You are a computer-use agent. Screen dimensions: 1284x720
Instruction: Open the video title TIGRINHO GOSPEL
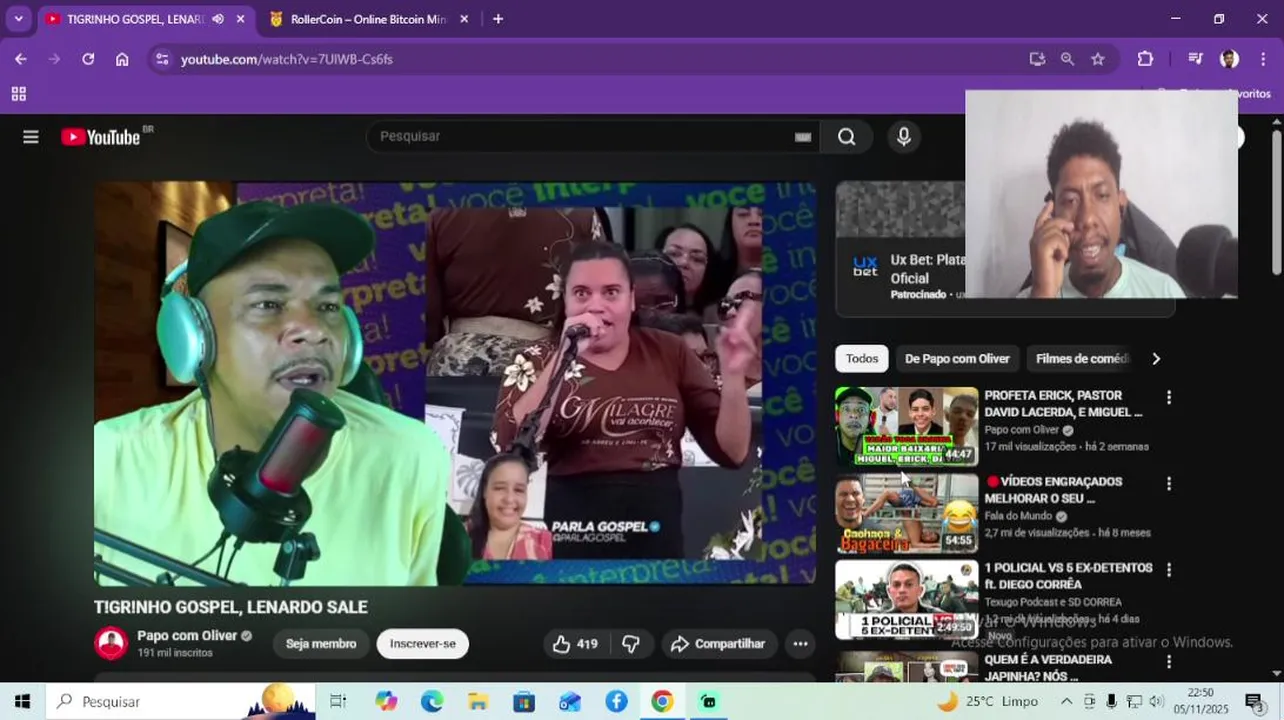(x=231, y=607)
